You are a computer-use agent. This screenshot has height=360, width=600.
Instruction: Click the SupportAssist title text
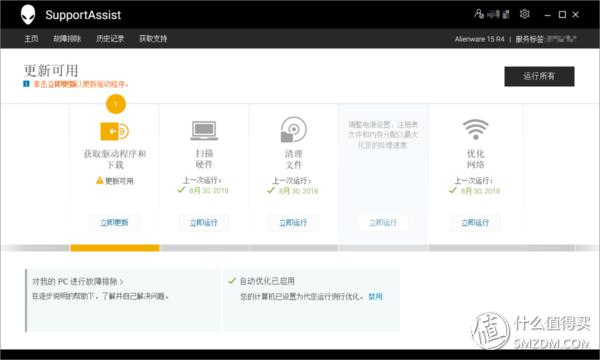tap(83, 15)
